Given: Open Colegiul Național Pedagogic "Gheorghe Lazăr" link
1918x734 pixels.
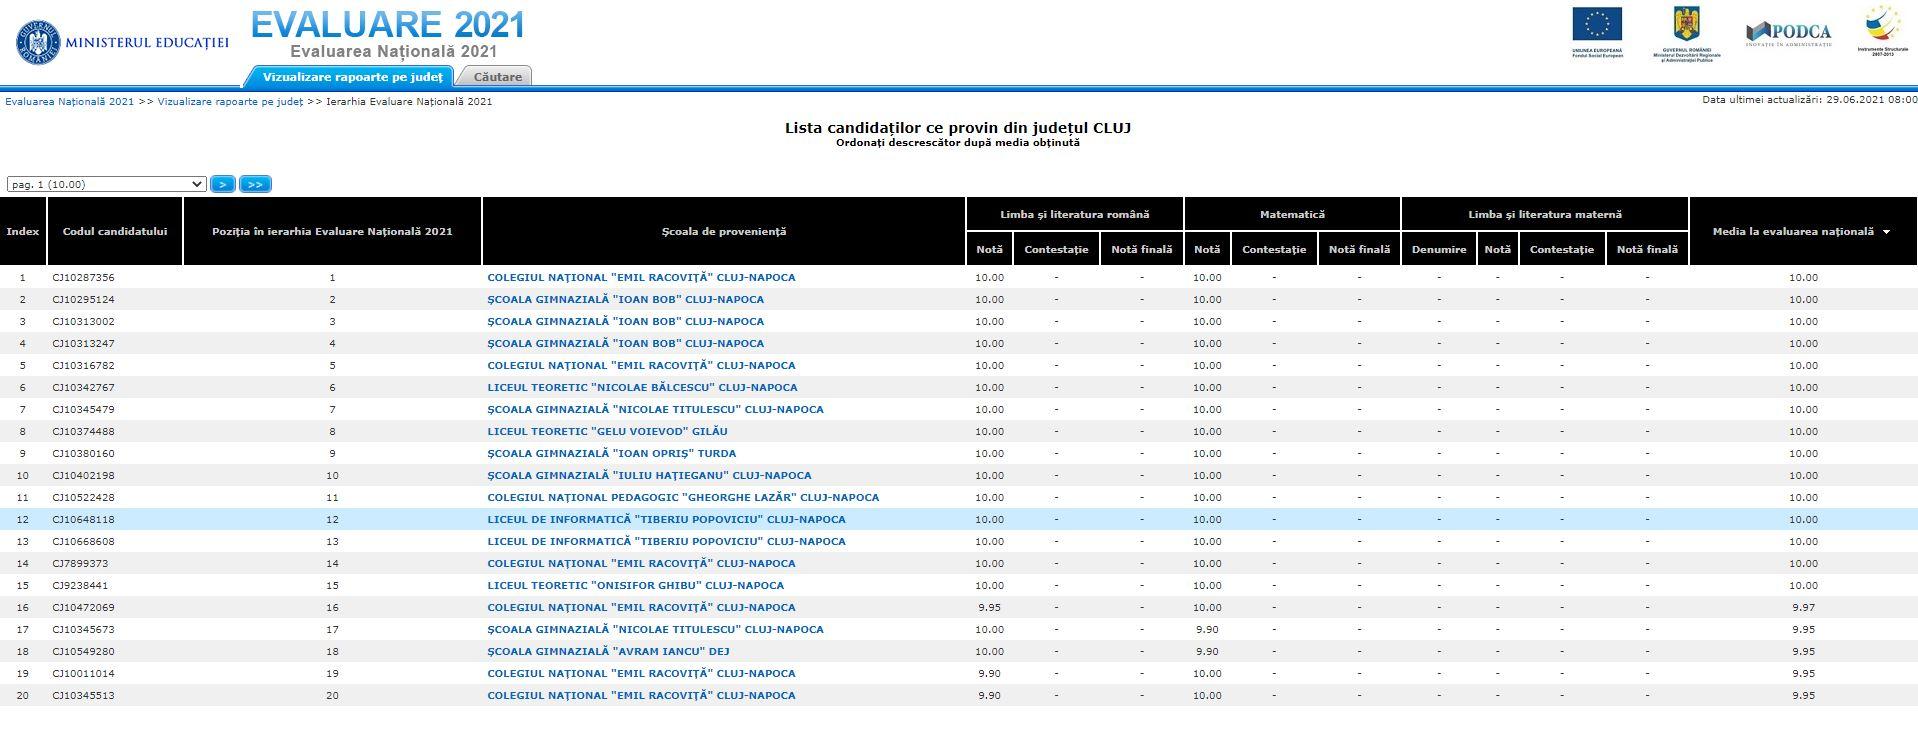Looking at the screenshot, I should coord(683,497).
